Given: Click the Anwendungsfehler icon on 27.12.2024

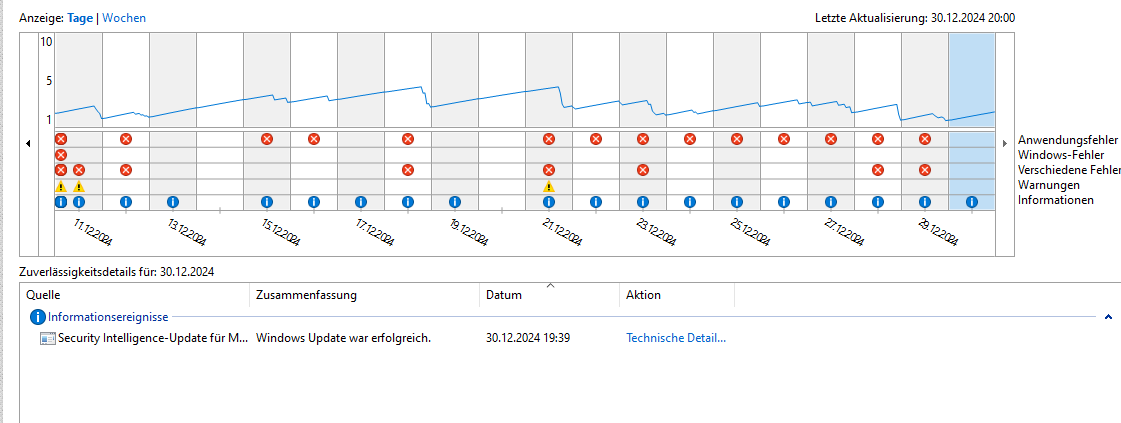Looking at the screenshot, I should point(831,139).
